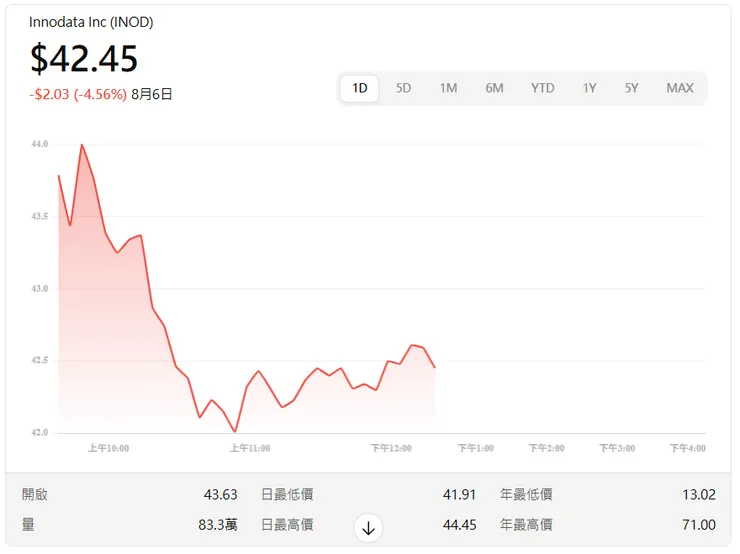The height and width of the screenshot is (554, 740).
Task: Click the 日最低價 value 41.91
Action: pyautogui.click(x=459, y=495)
